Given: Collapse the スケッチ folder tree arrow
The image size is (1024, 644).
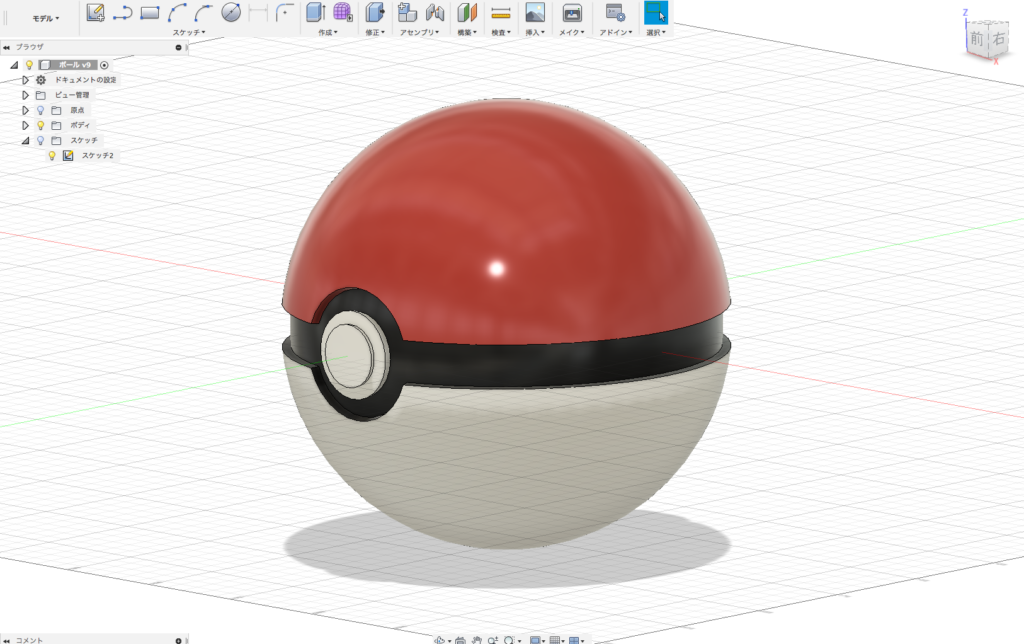Looking at the screenshot, I should 26,141.
